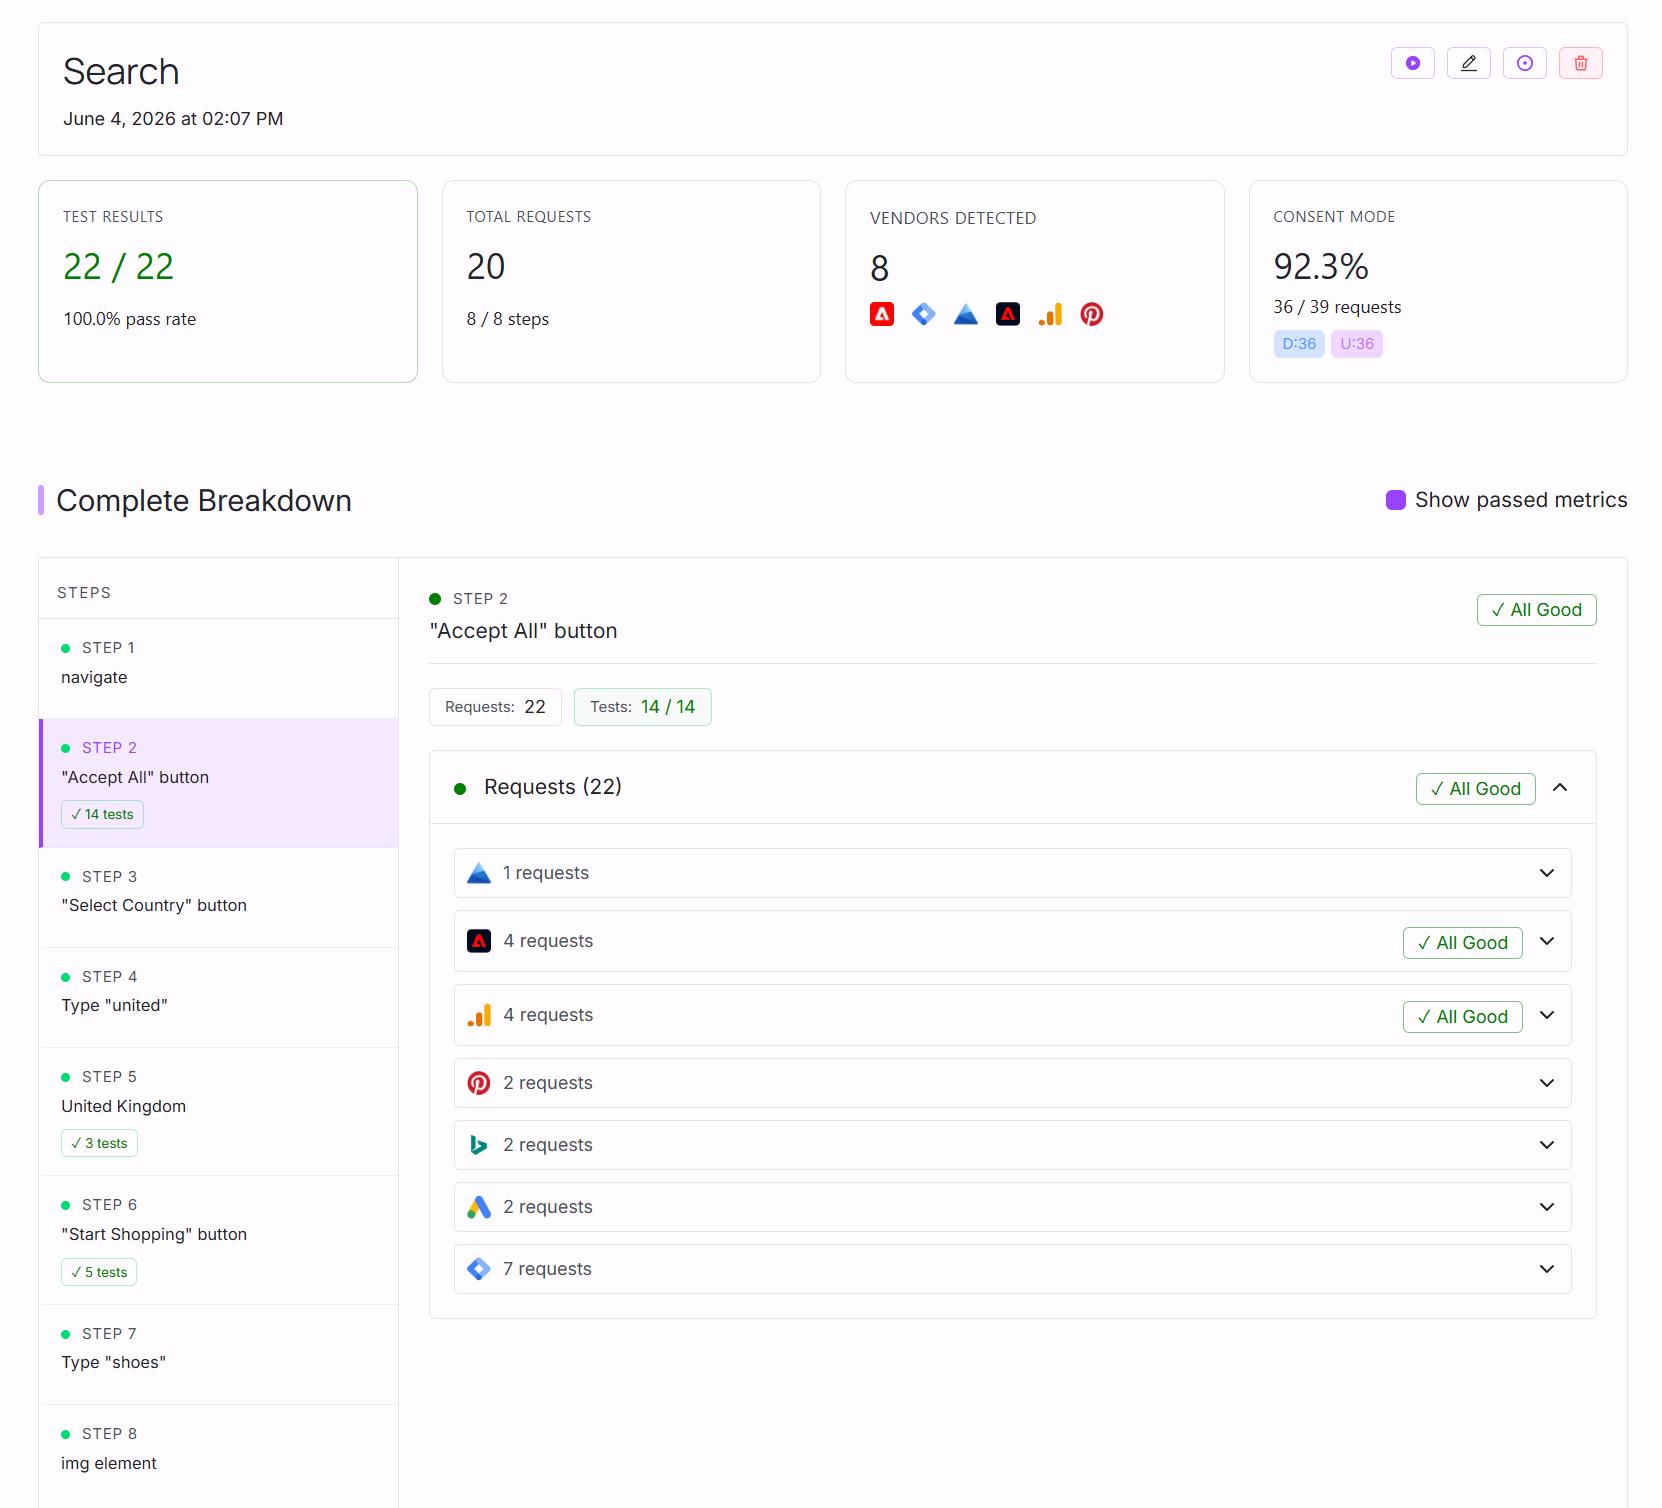Toggle Show passed metrics checkbox
This screenshot has height=1508, width=1662.
pos(1395,500)
